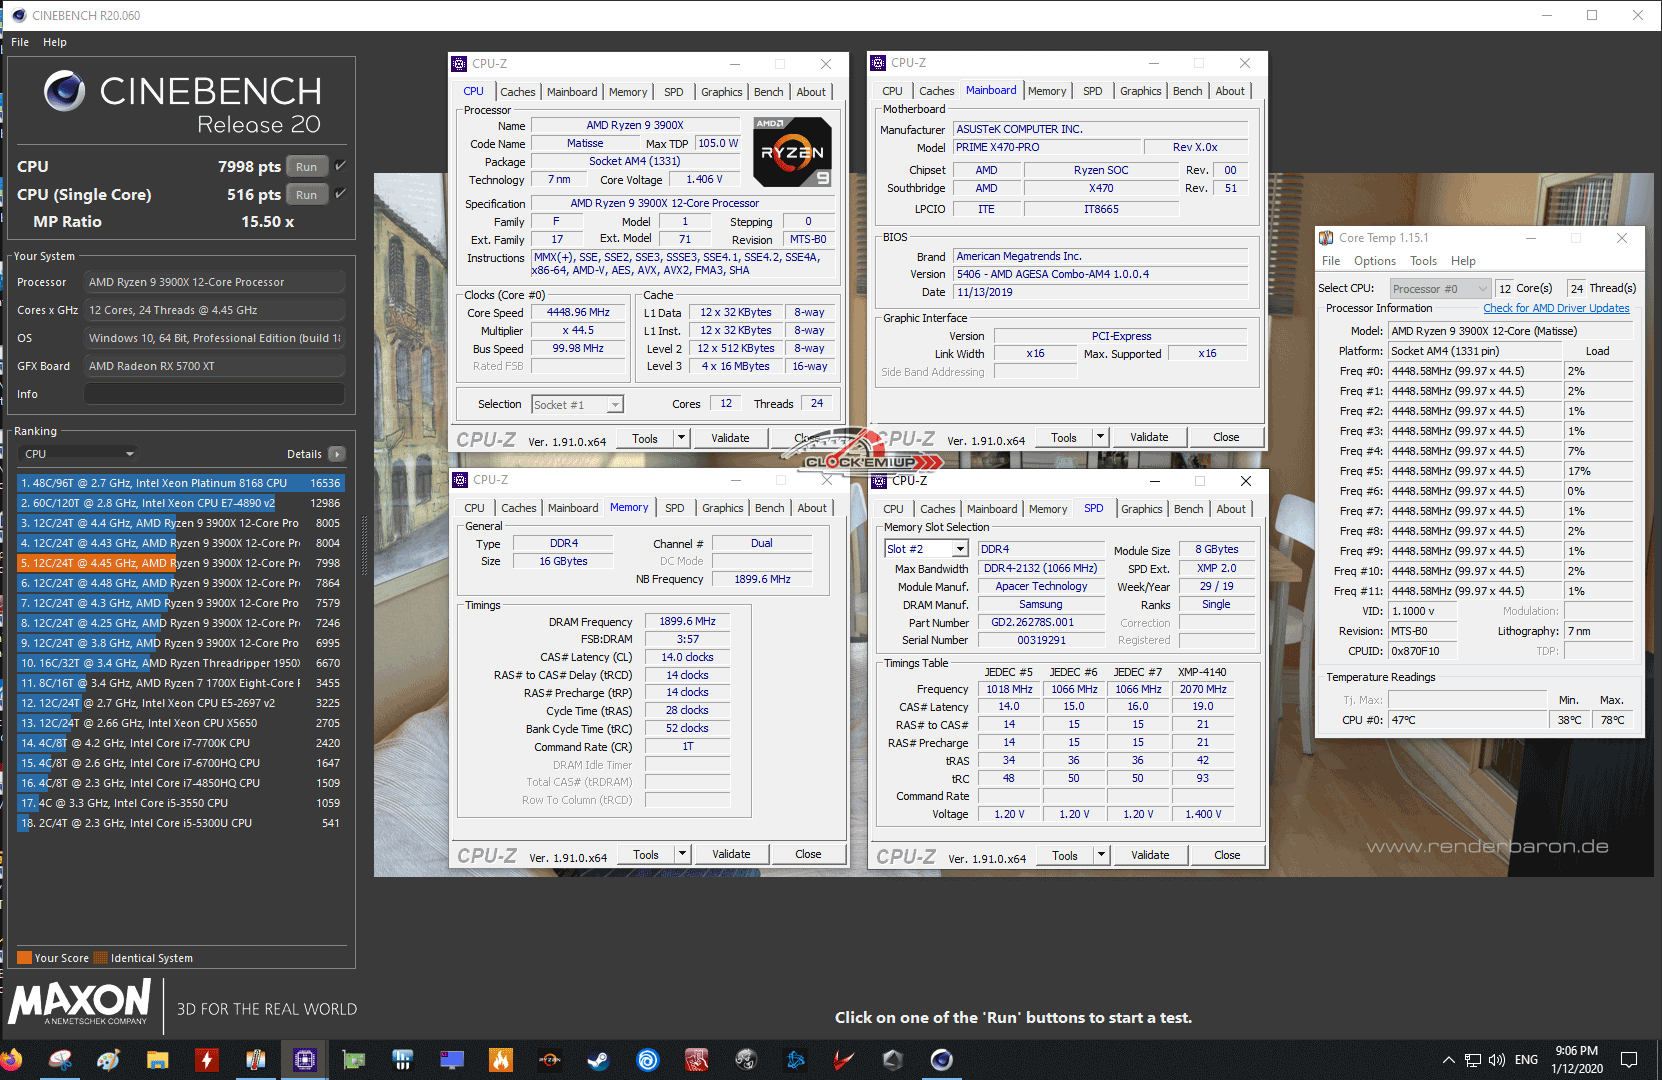Toggle the CPU test checkbox
The height and width of the screenshot is (1080, 1662).
(341, 166)
